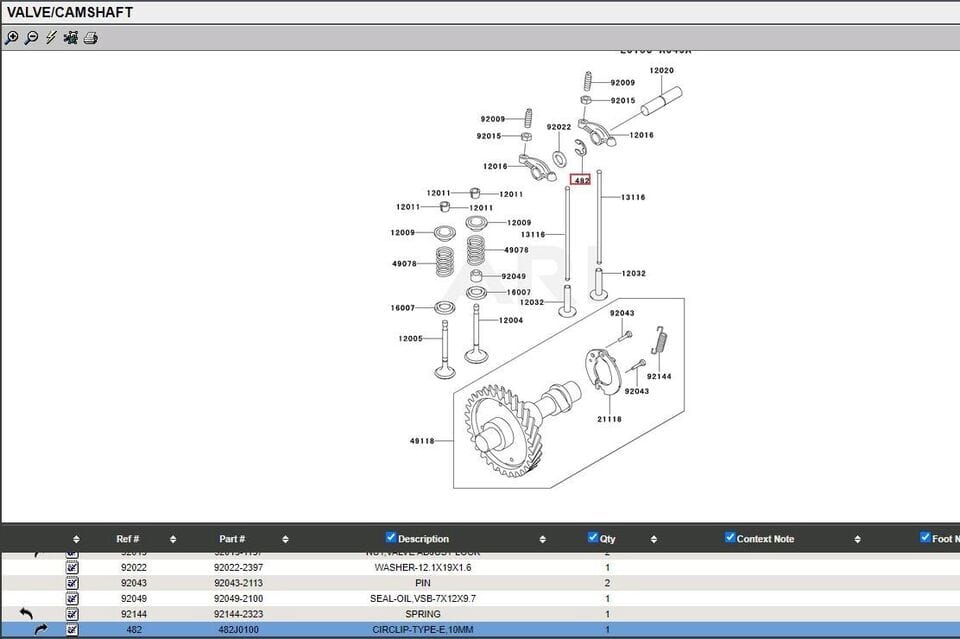Click part number 92049-2100 in the table
This screenshot has width=960, height=639.
(239, 598)
